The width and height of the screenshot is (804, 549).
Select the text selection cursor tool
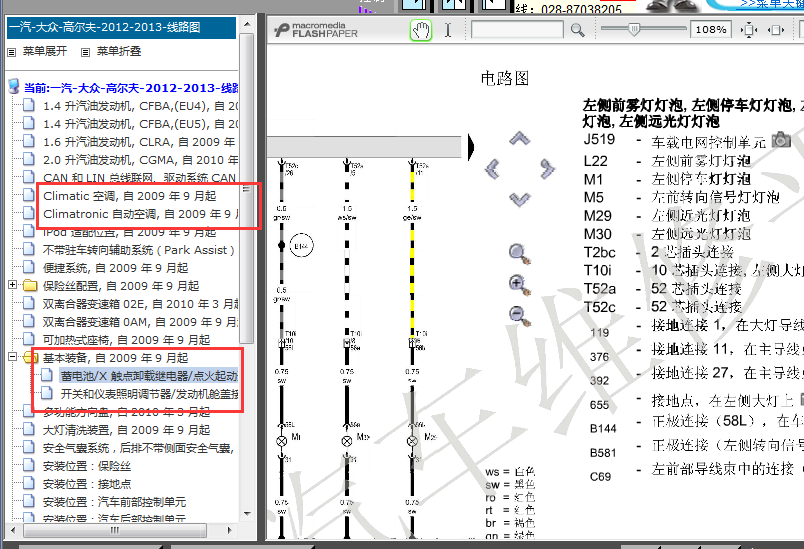(448, 30)
